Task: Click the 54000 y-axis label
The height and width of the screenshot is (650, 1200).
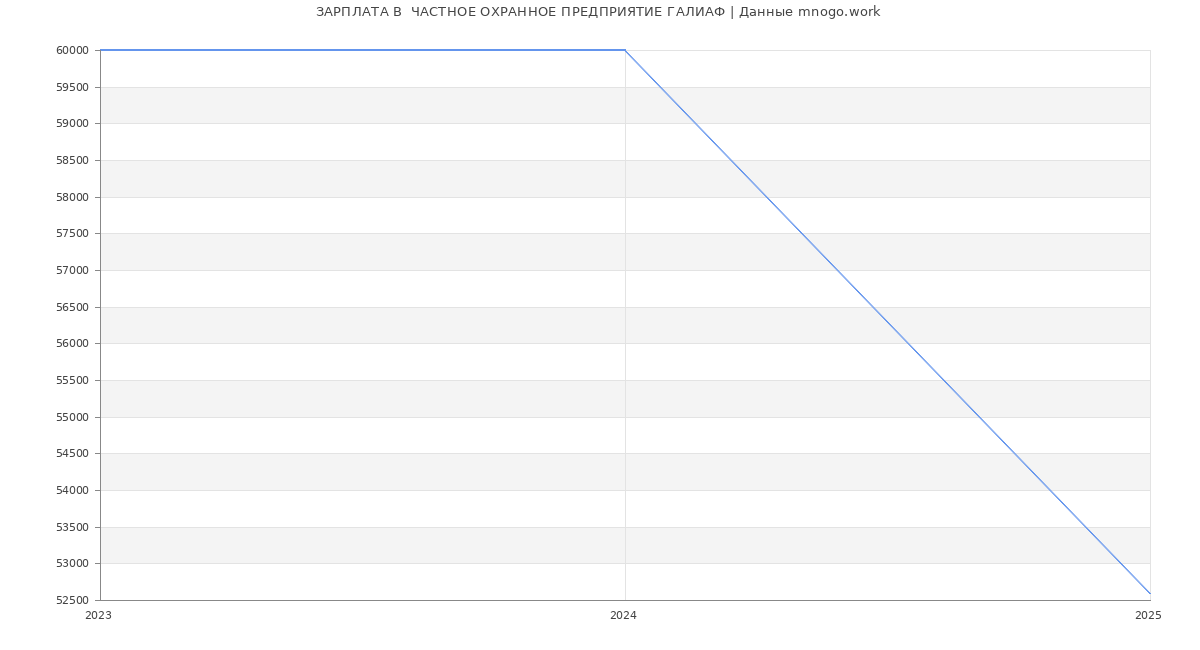Action: click(x=73, y=491)
